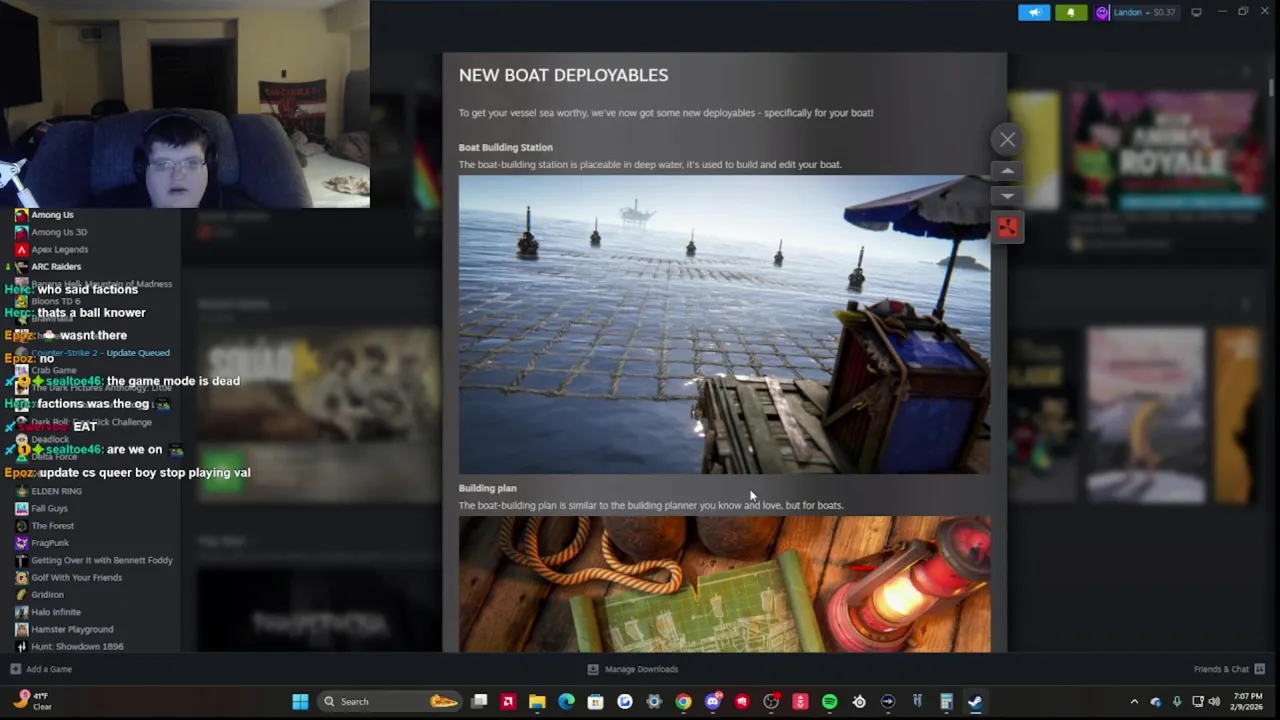
Task: Select Among Us 3D in library
Action: [x=59, y=232]
